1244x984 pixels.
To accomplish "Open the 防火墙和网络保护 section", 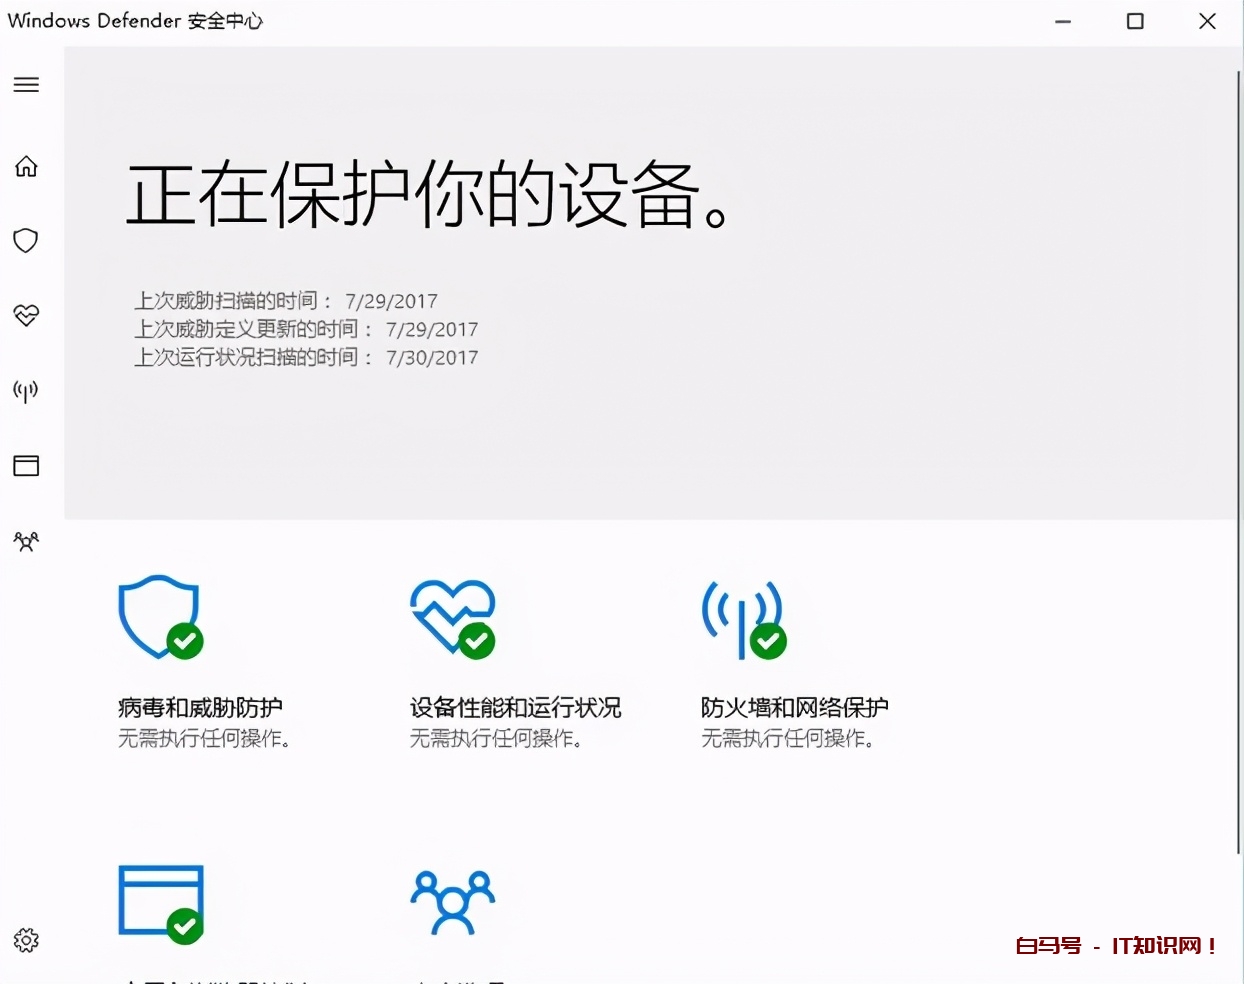I will (x=795, y=707).
